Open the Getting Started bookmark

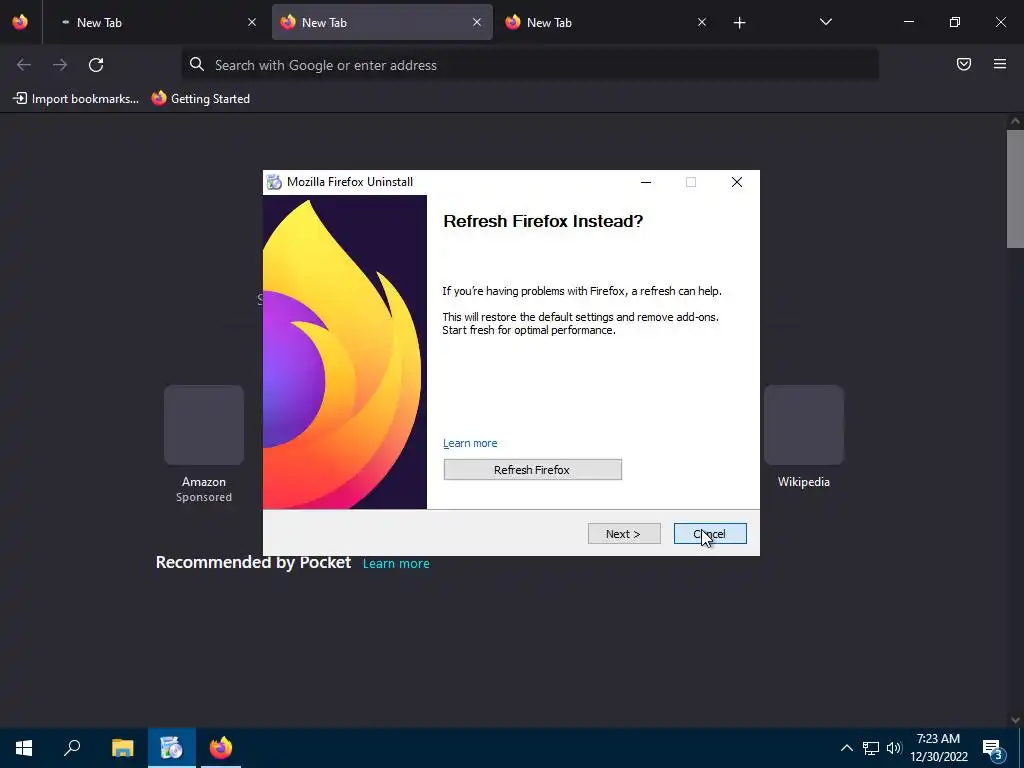tap(201, 99)
